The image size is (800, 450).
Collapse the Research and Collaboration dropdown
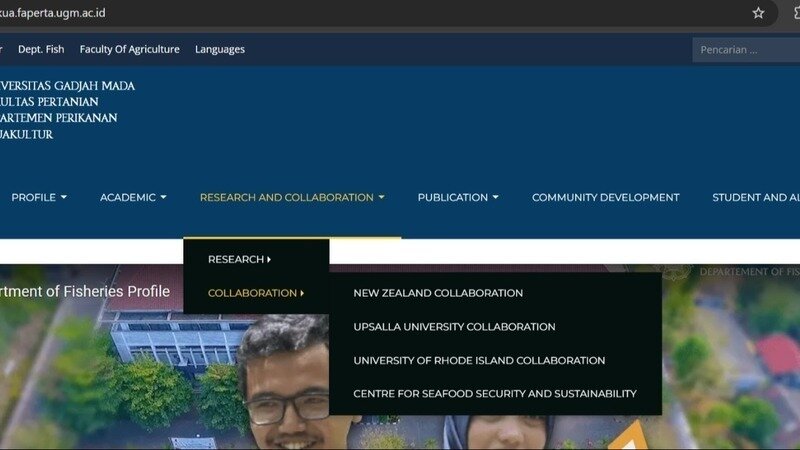(x=291, y=197)
